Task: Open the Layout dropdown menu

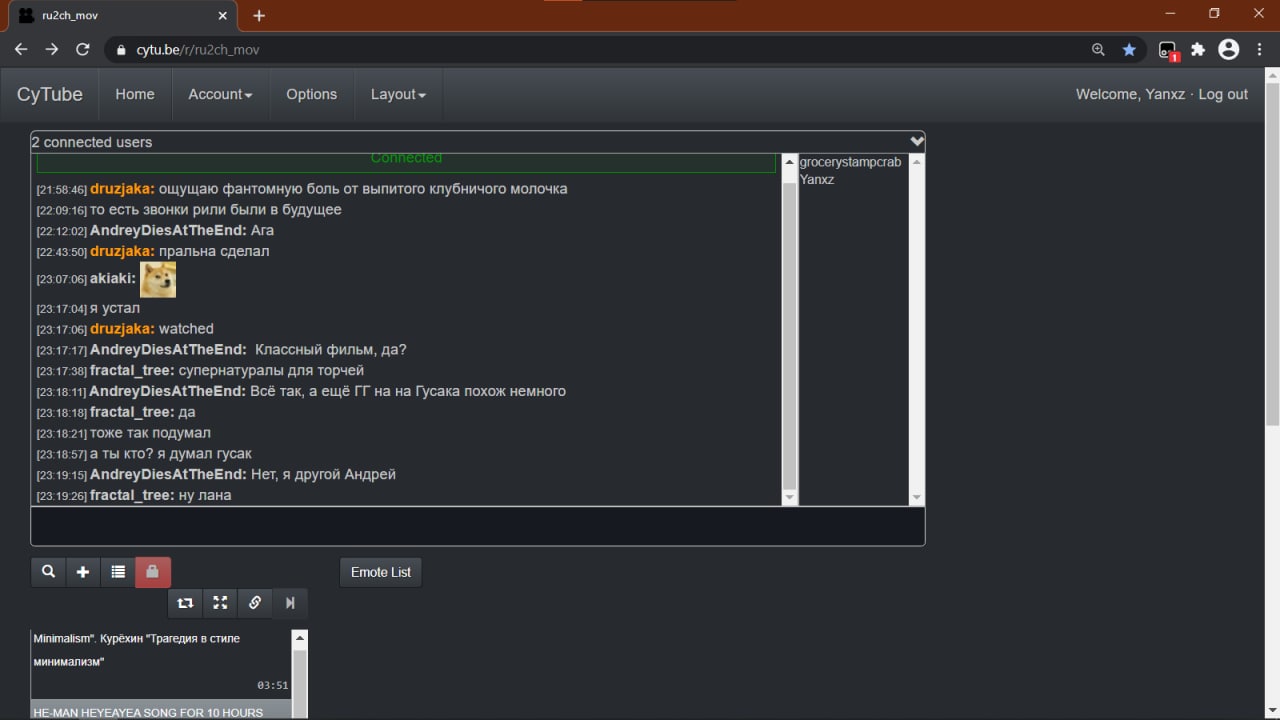Action: (x=398, y=94)
